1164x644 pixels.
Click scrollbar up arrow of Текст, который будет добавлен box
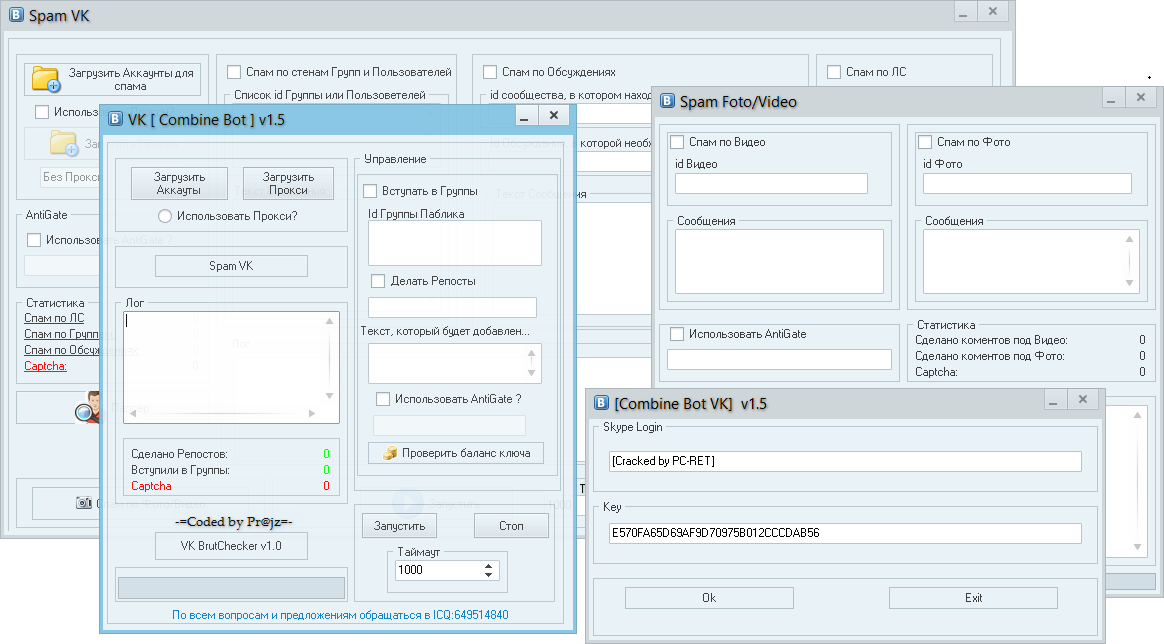(532, 352)
